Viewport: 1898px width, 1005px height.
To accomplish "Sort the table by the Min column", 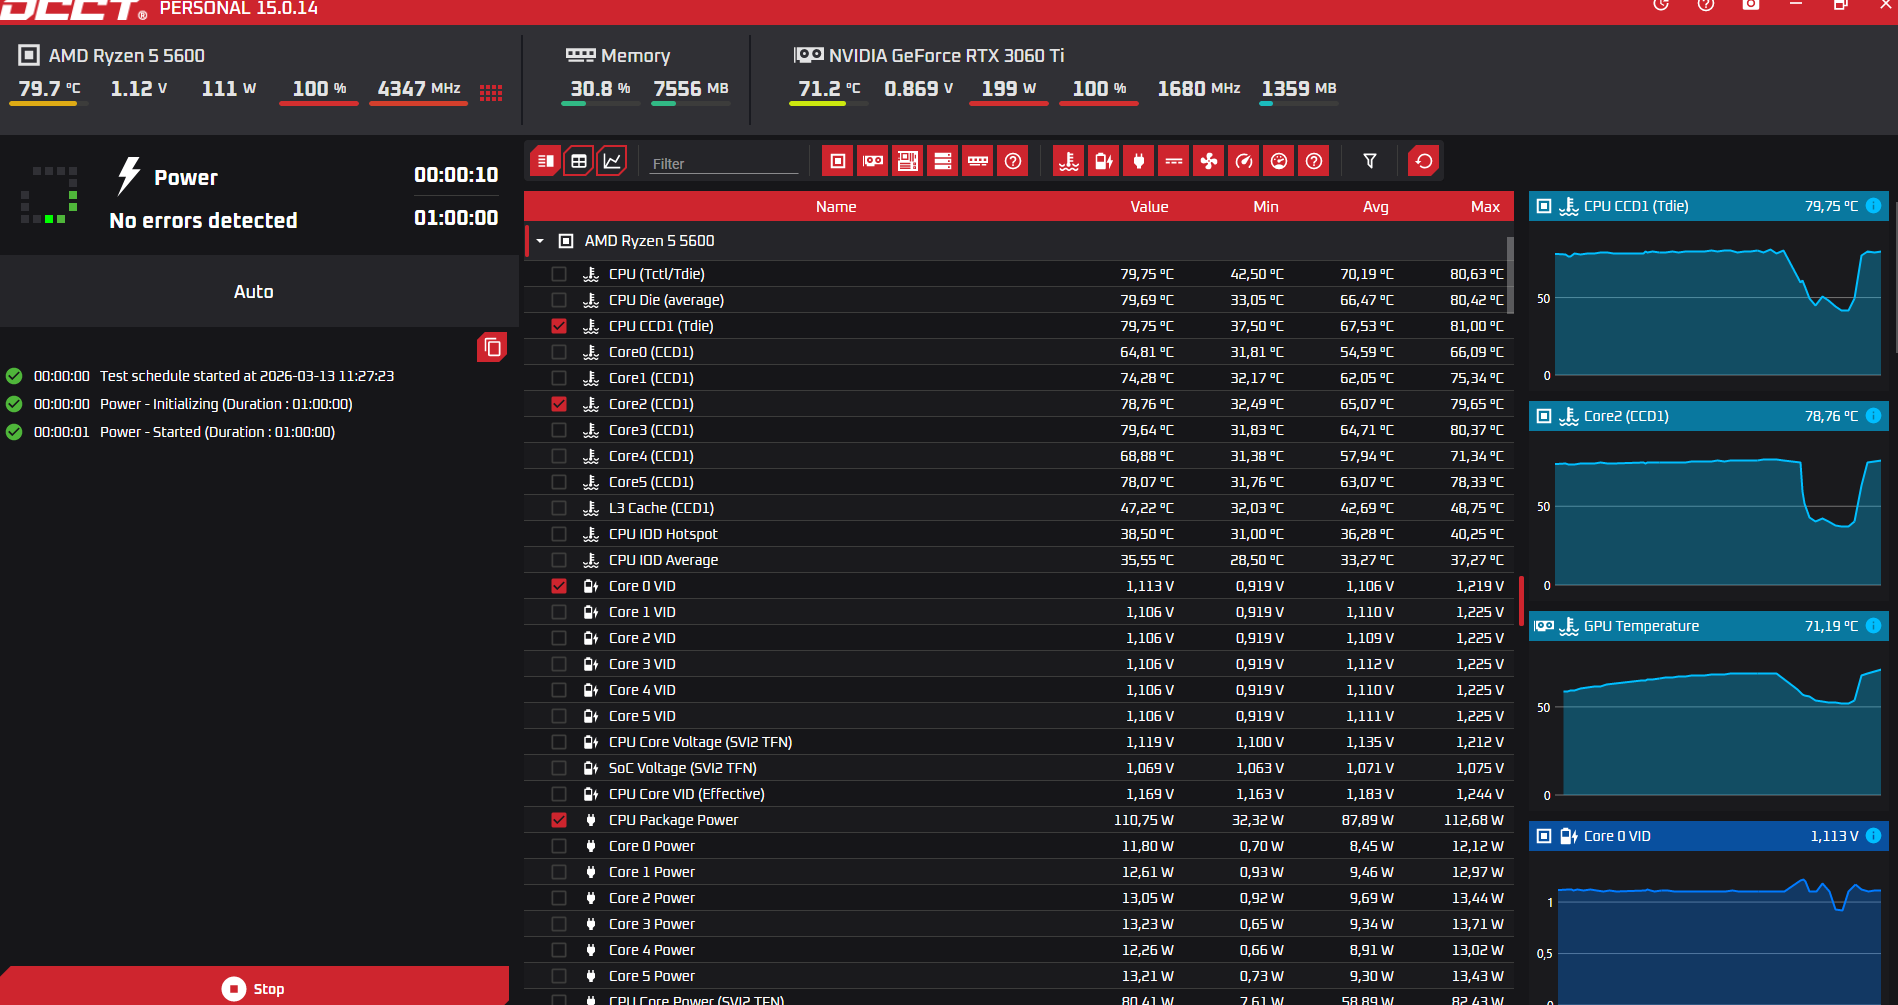I will click(1266, 207).
